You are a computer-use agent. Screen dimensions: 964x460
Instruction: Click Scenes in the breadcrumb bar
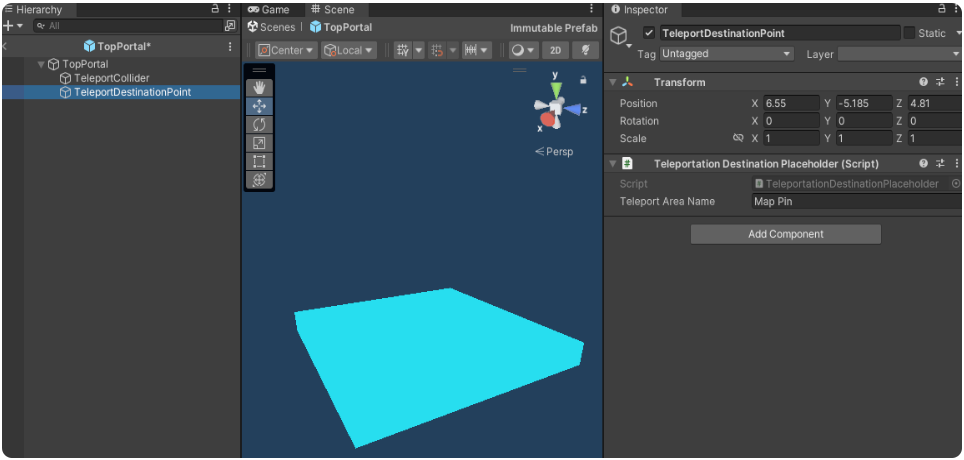(x=272, y=27)
